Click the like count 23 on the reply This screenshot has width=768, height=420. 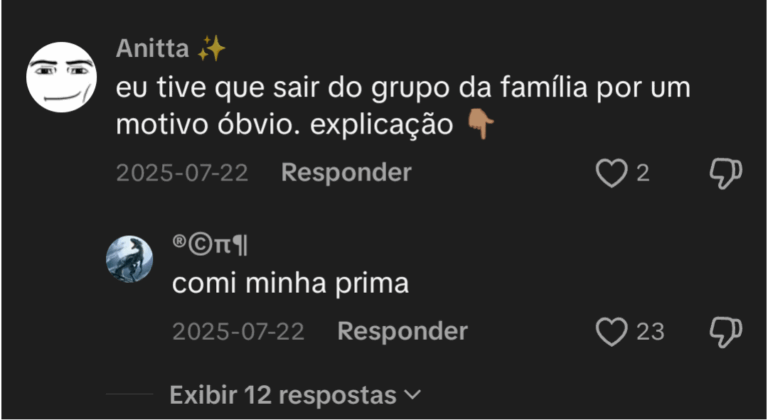pos(650,332)
